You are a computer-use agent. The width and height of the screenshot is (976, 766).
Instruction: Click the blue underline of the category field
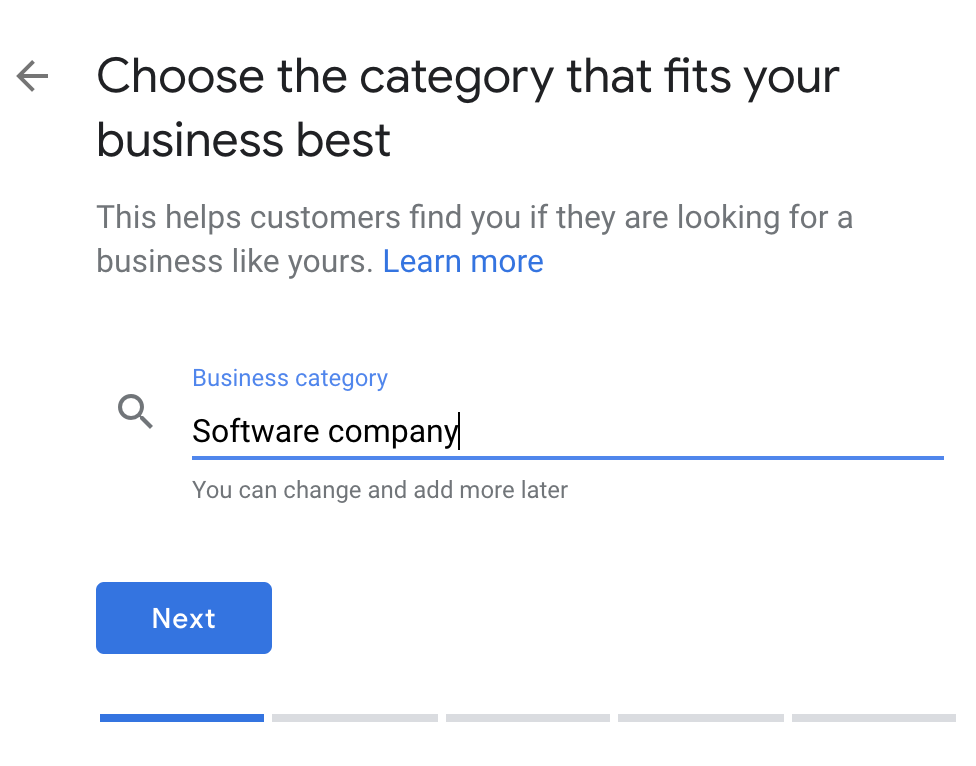click(568, 458)
